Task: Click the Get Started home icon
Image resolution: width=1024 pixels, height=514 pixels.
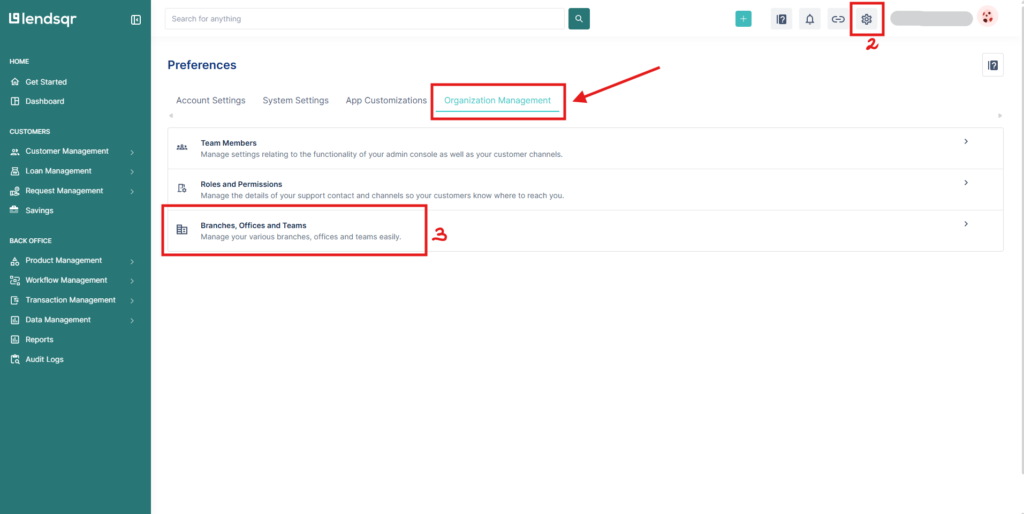Action: click(14, 82)
